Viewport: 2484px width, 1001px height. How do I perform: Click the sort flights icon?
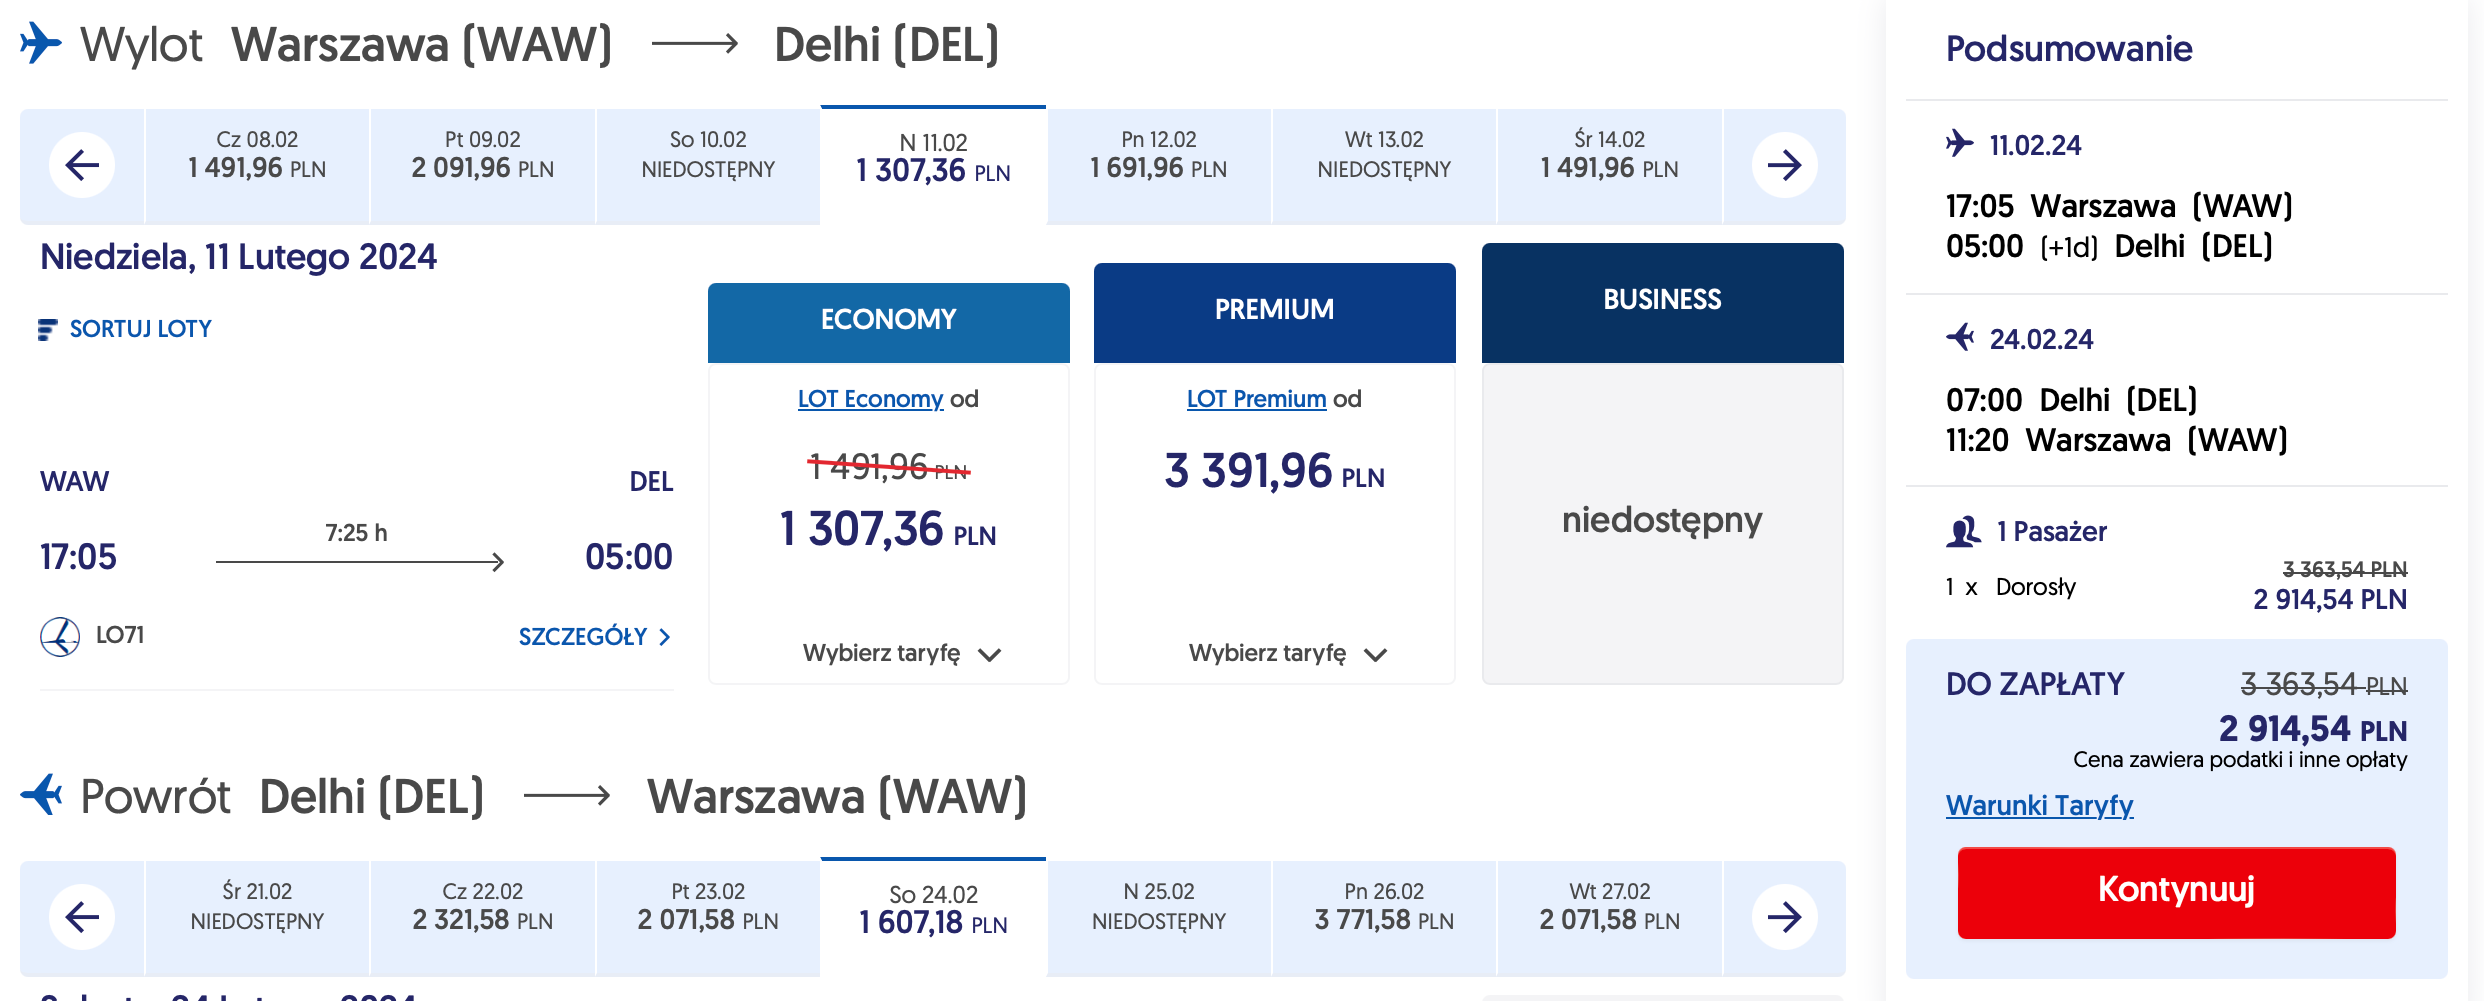47,330
